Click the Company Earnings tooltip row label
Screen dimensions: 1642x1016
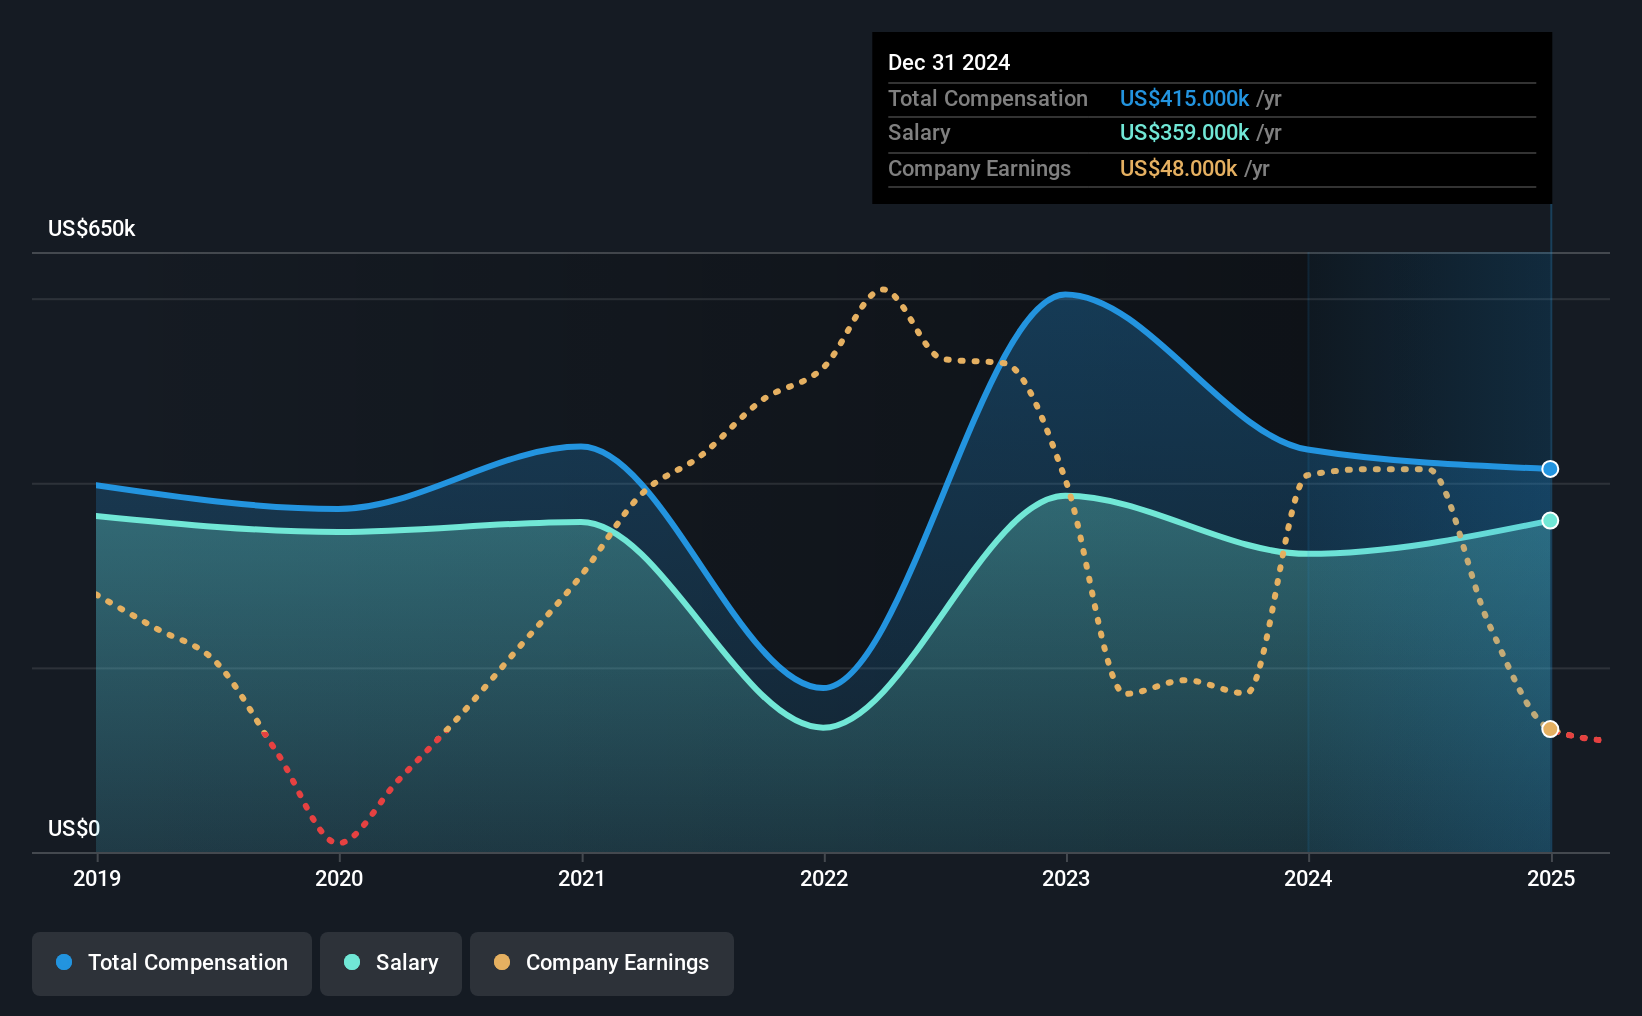point(979,168)
